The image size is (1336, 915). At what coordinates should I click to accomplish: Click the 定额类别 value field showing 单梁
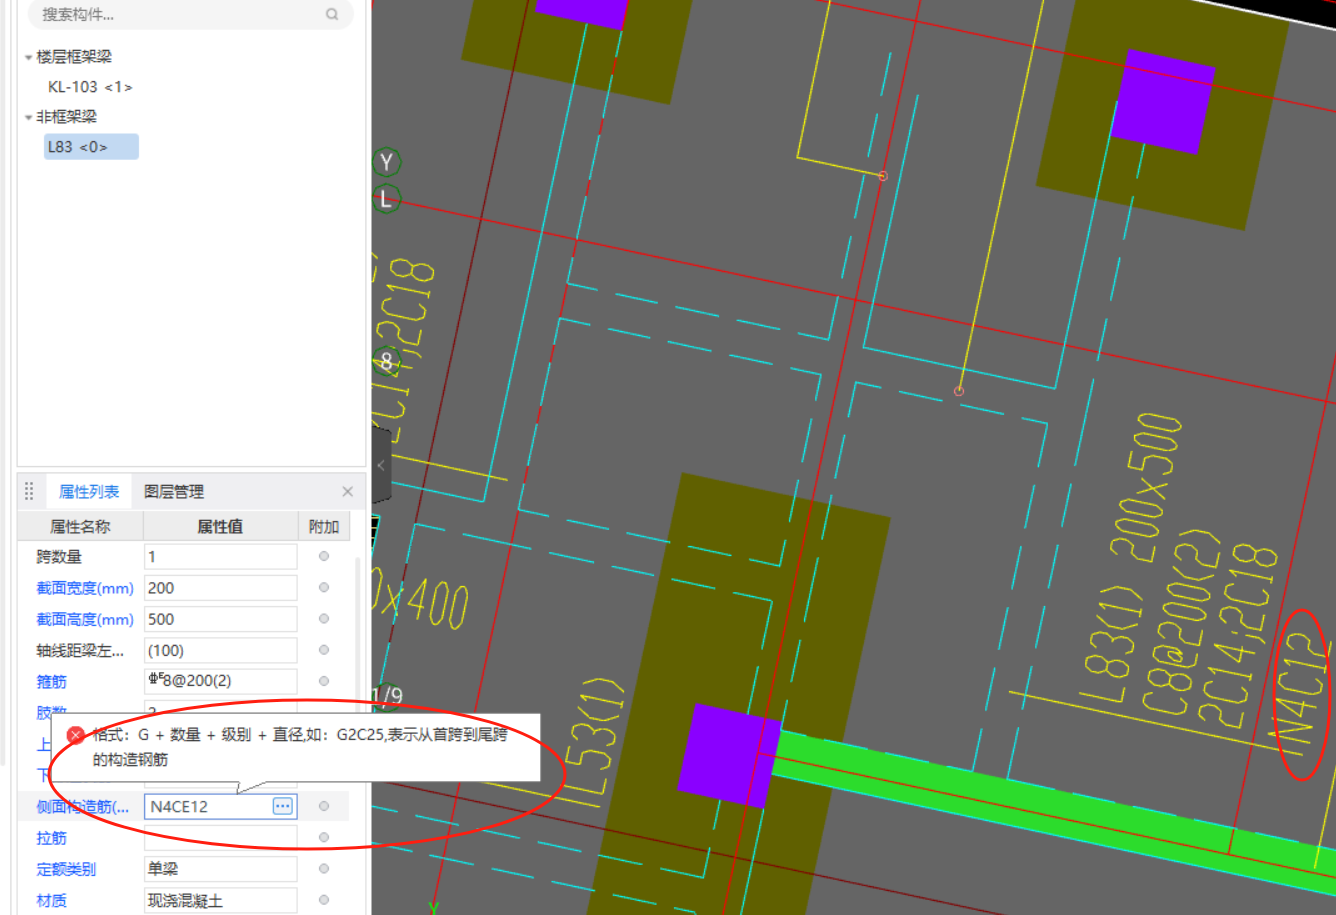pos(221,869)
